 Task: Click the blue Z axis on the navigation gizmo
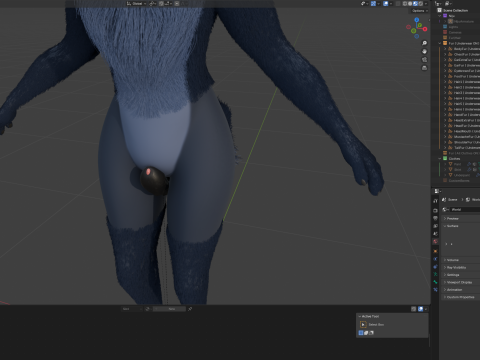tap(417, 20)
